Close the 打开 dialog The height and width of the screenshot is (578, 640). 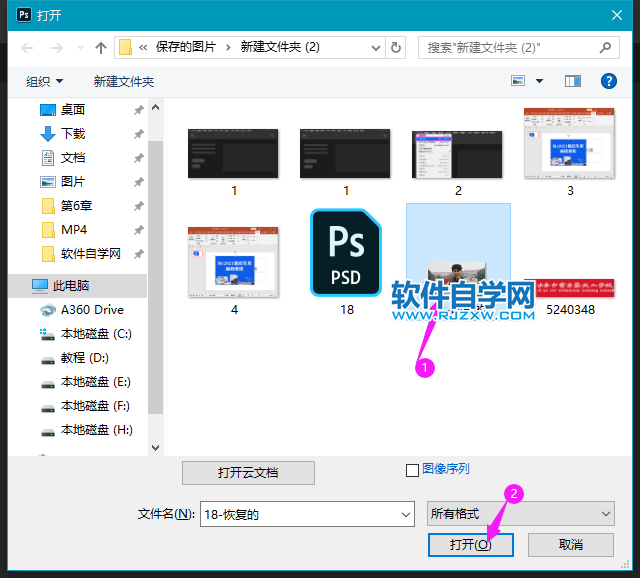point(617,15)
